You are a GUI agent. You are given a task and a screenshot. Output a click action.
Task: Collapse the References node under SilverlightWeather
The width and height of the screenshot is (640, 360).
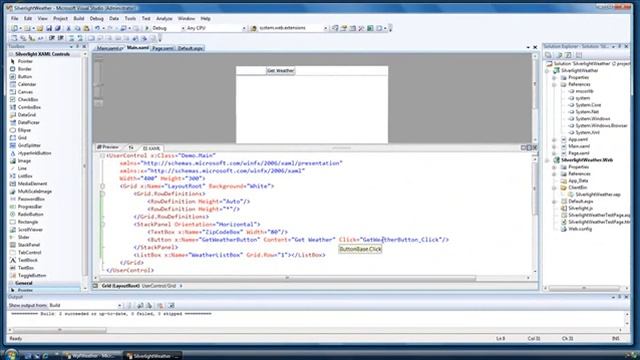pyautogui.click(x=554, y=84)
